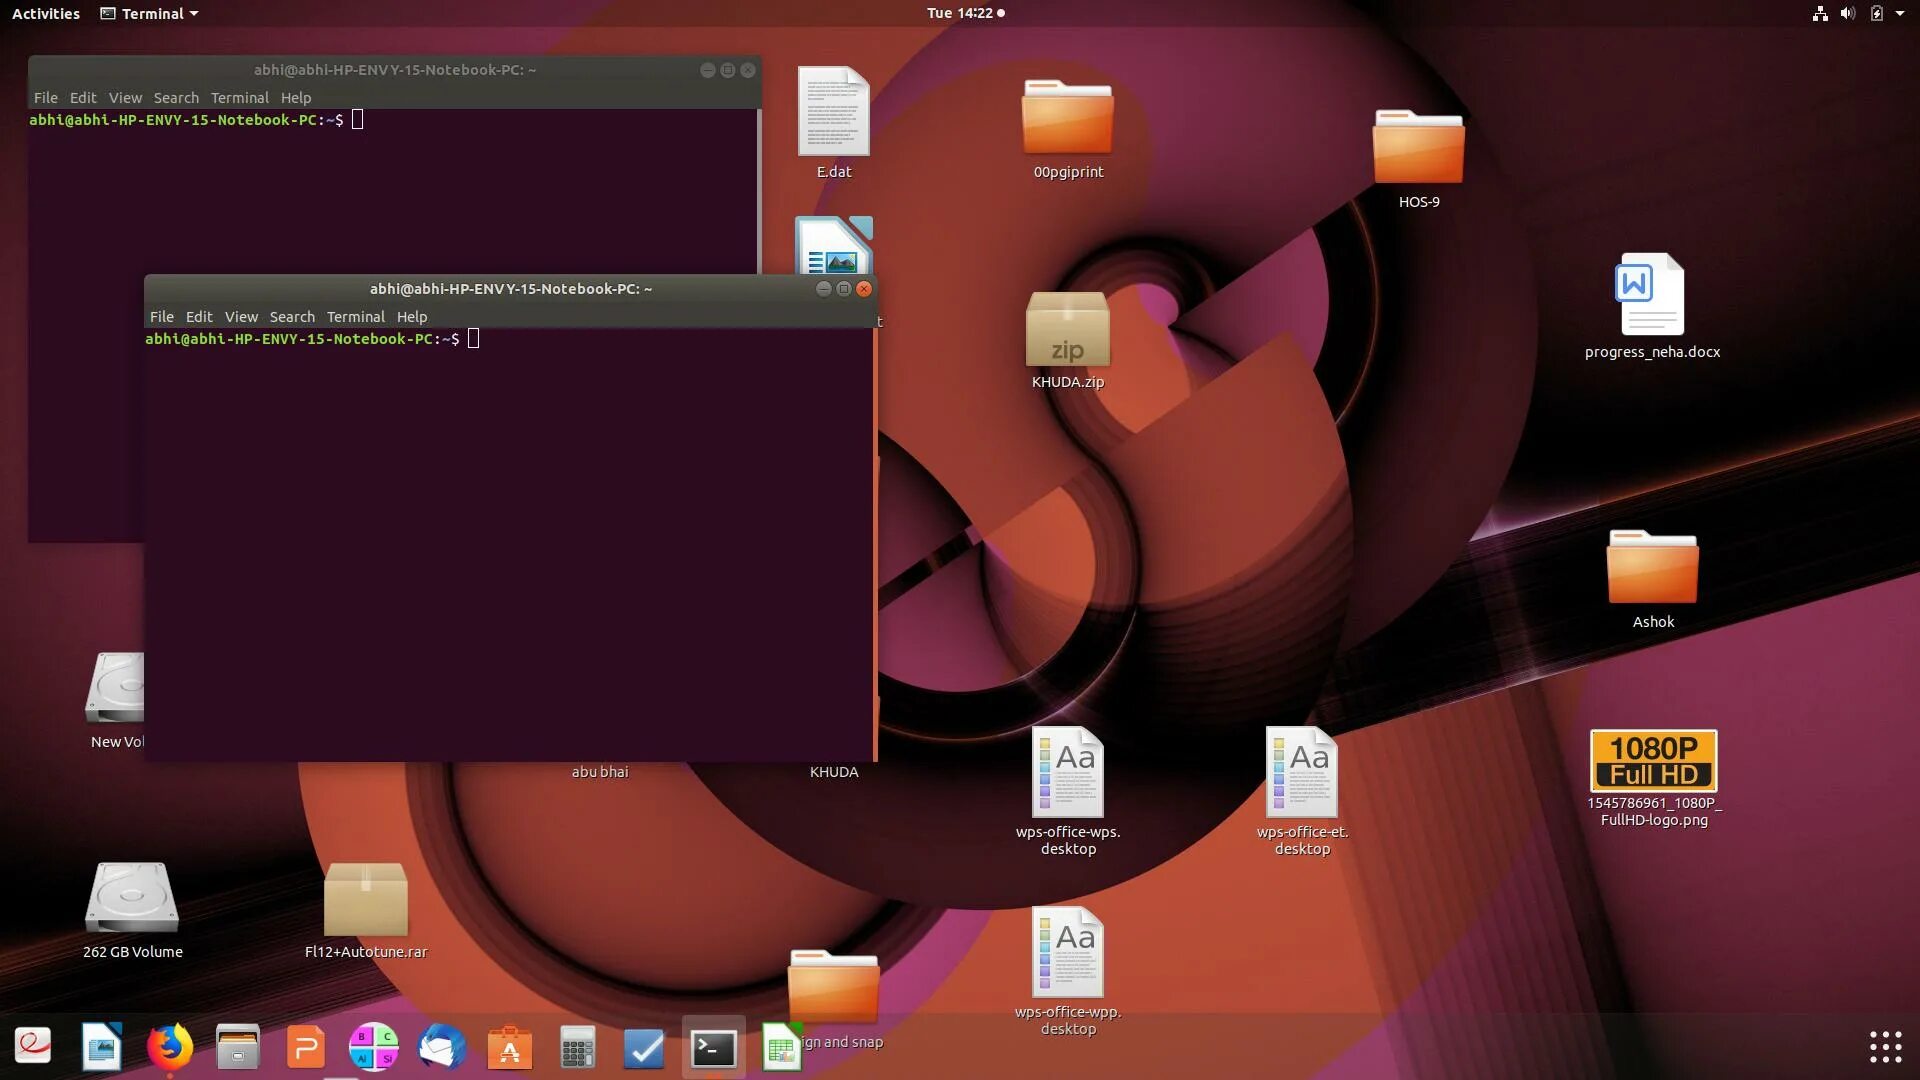Select Fl12+Autotune.rar archive
Screen dimensions: 1920x1080
click(365, 910)
